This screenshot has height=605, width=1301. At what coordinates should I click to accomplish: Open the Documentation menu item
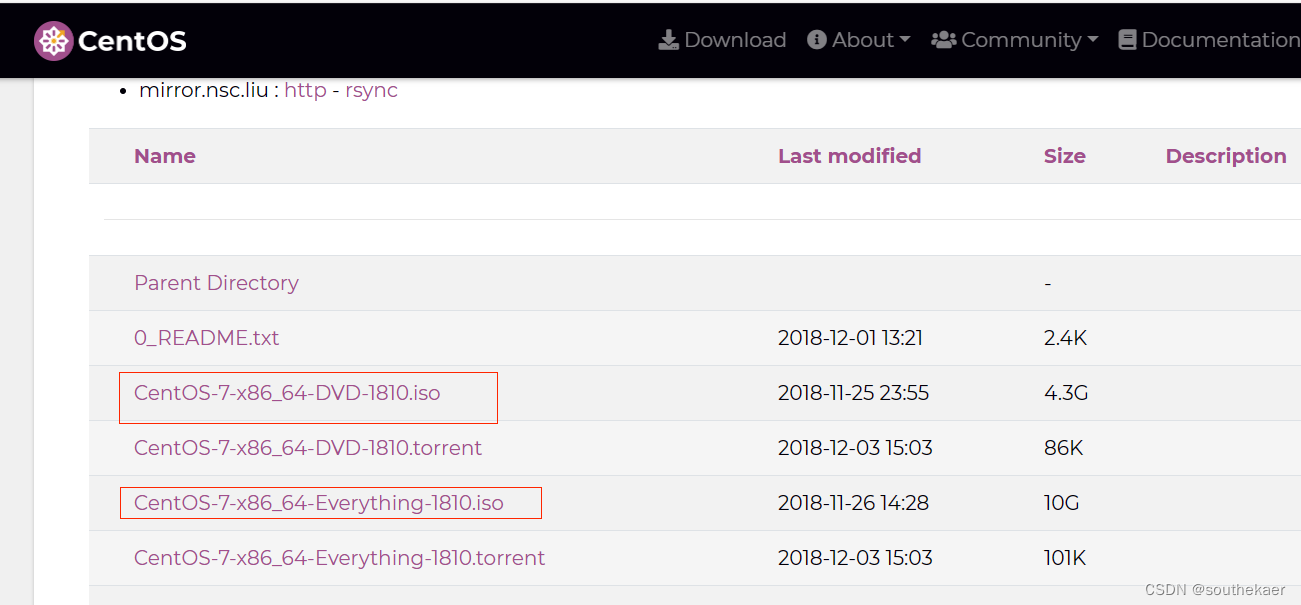1218,39
